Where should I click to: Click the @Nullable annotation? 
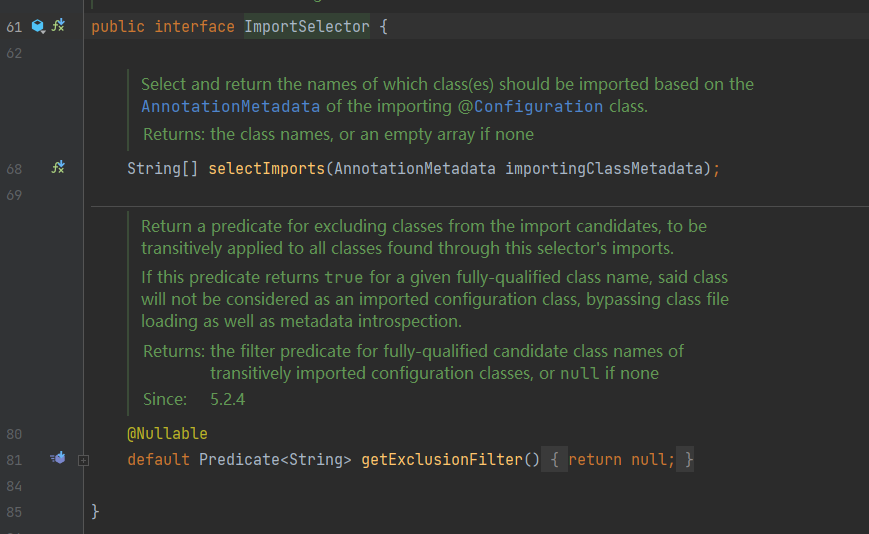[x=167, y=433]
